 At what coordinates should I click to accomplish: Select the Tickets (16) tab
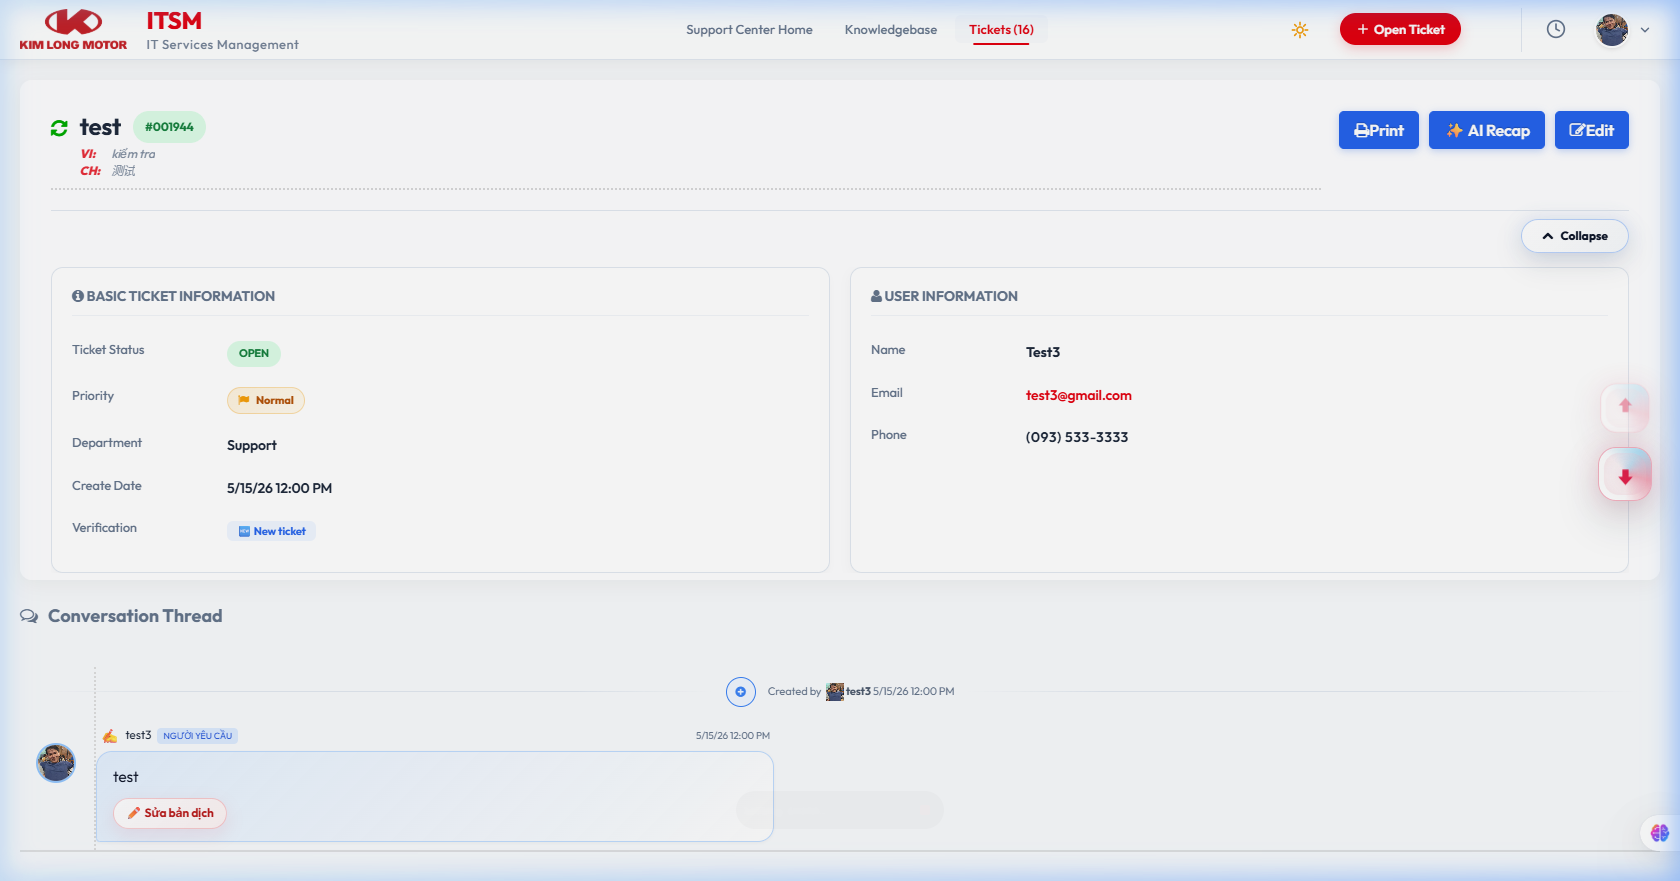[x=1001, y=30]
